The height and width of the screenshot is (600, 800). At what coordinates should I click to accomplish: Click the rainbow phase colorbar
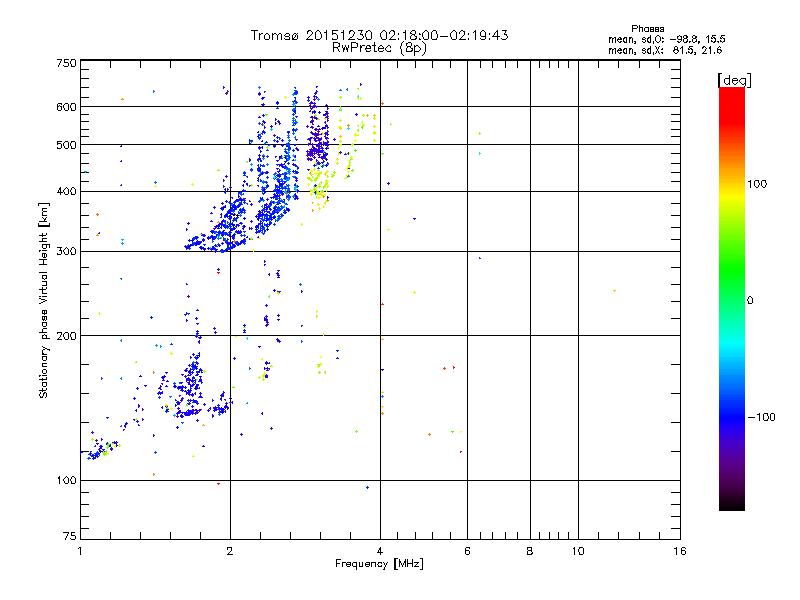point(732,298)
